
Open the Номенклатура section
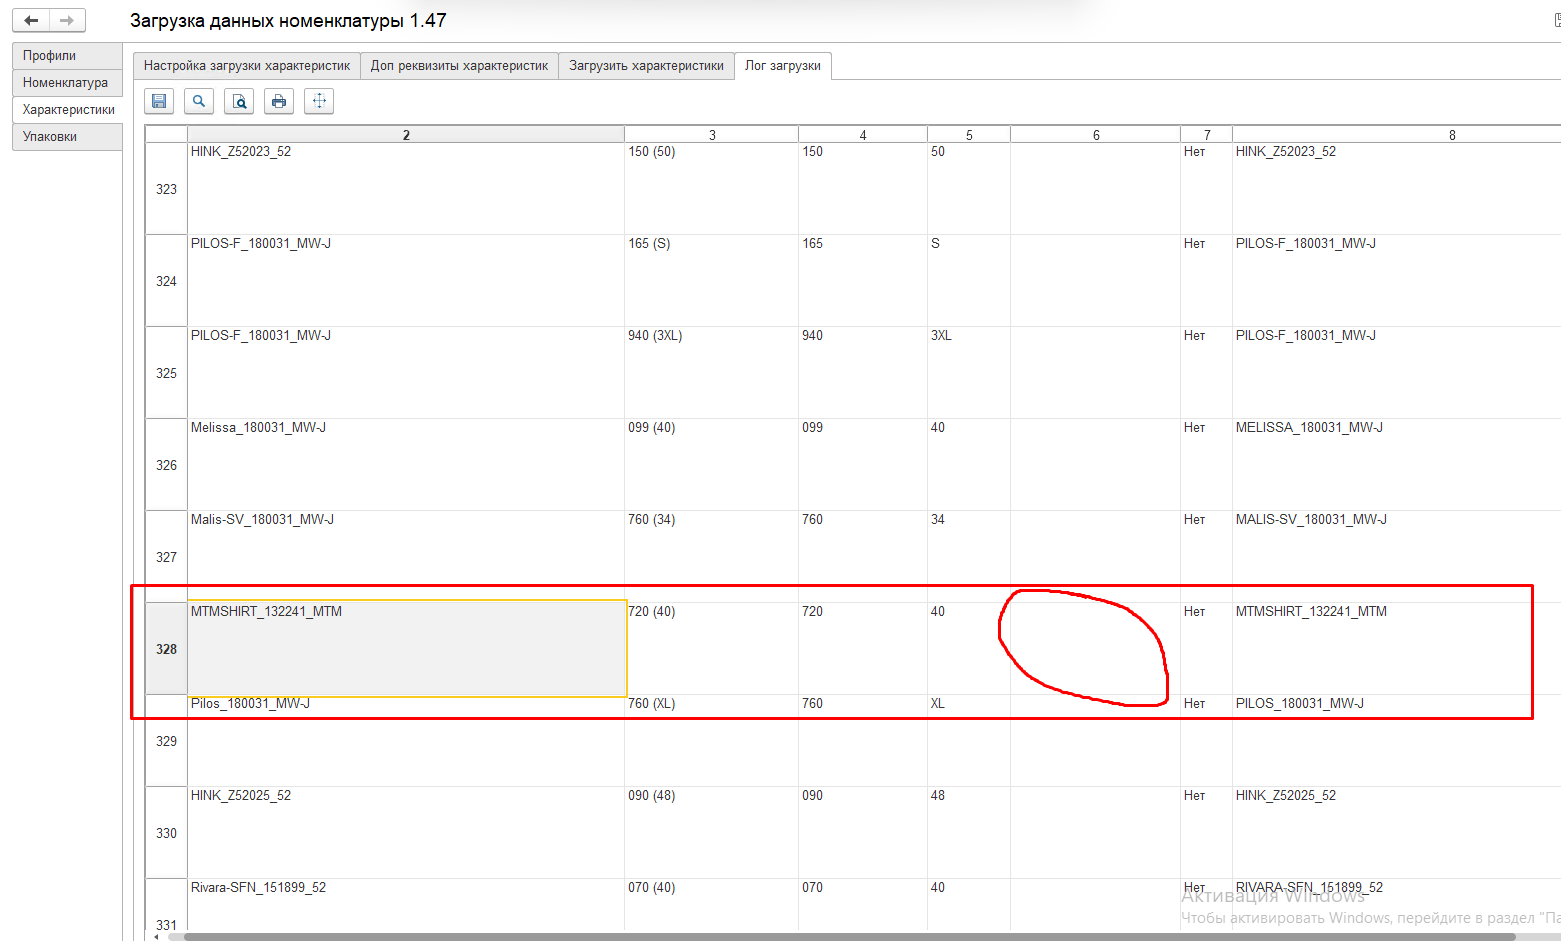pos(67,83)
